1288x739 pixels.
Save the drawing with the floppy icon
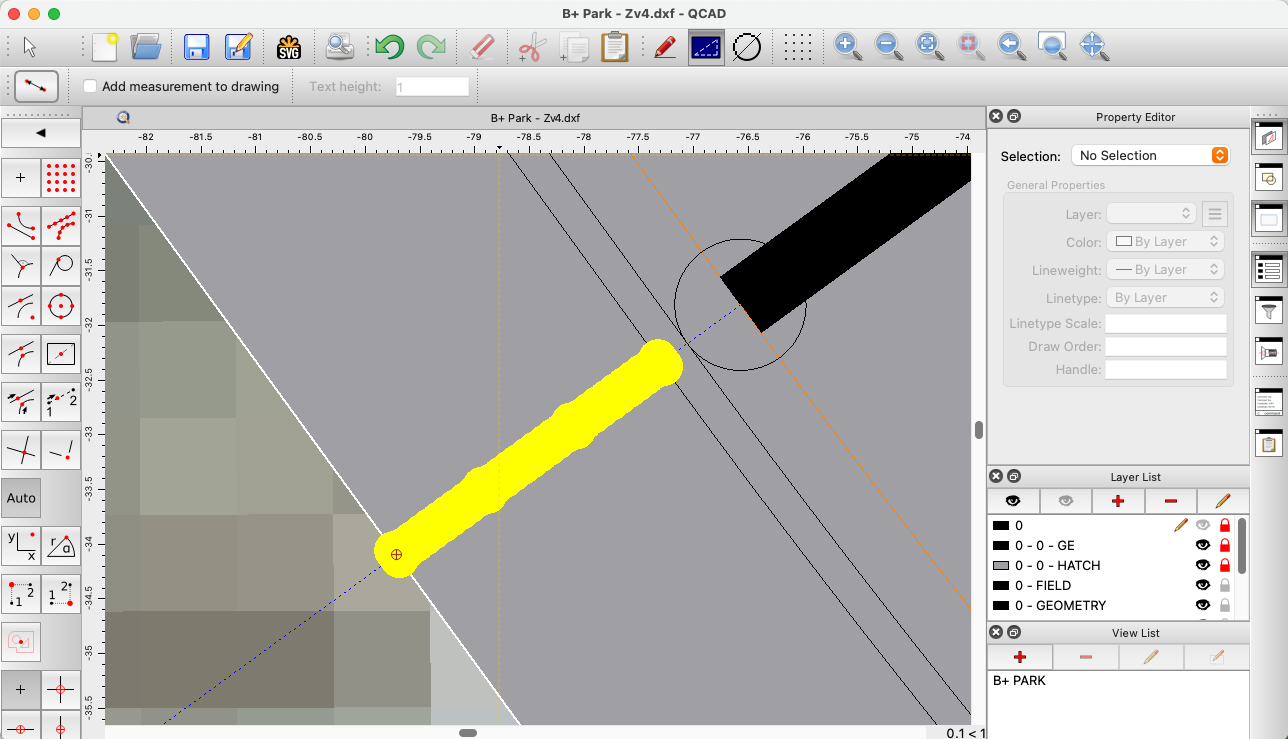click(196, 47)
